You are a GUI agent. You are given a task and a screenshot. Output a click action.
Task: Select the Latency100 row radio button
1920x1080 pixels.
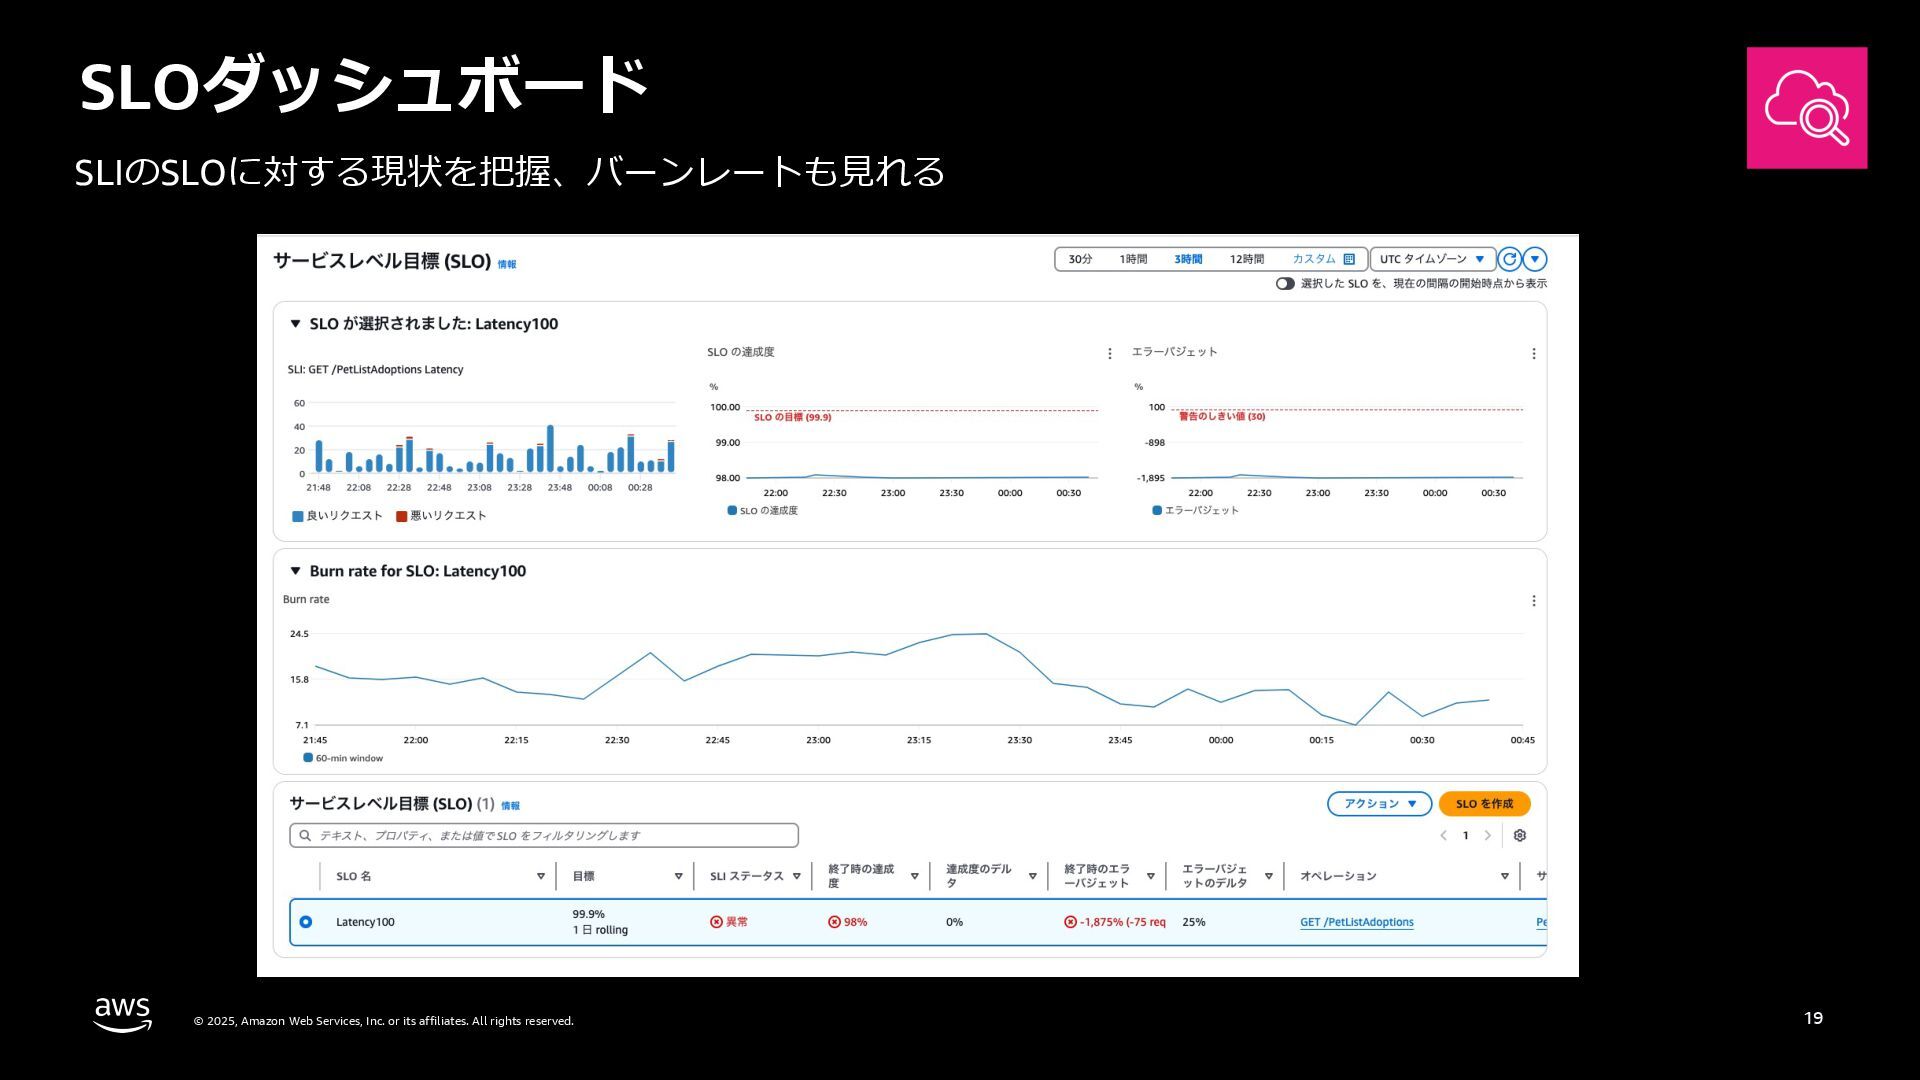click(x=306, y=922)
